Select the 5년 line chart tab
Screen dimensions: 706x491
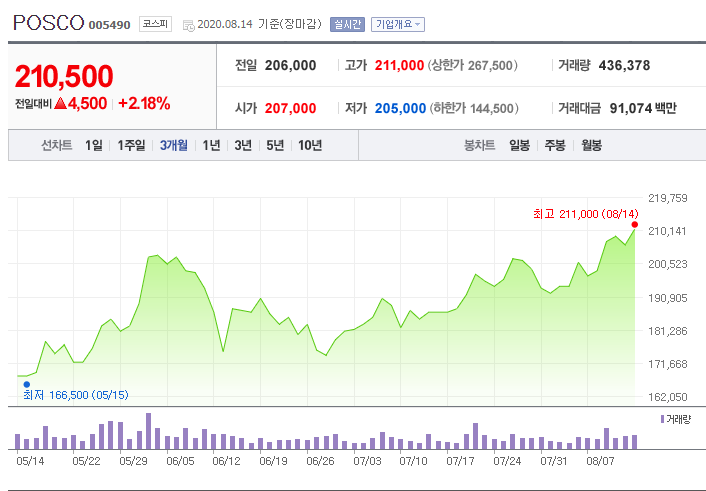pyautogui.click(x=275, y=145)
